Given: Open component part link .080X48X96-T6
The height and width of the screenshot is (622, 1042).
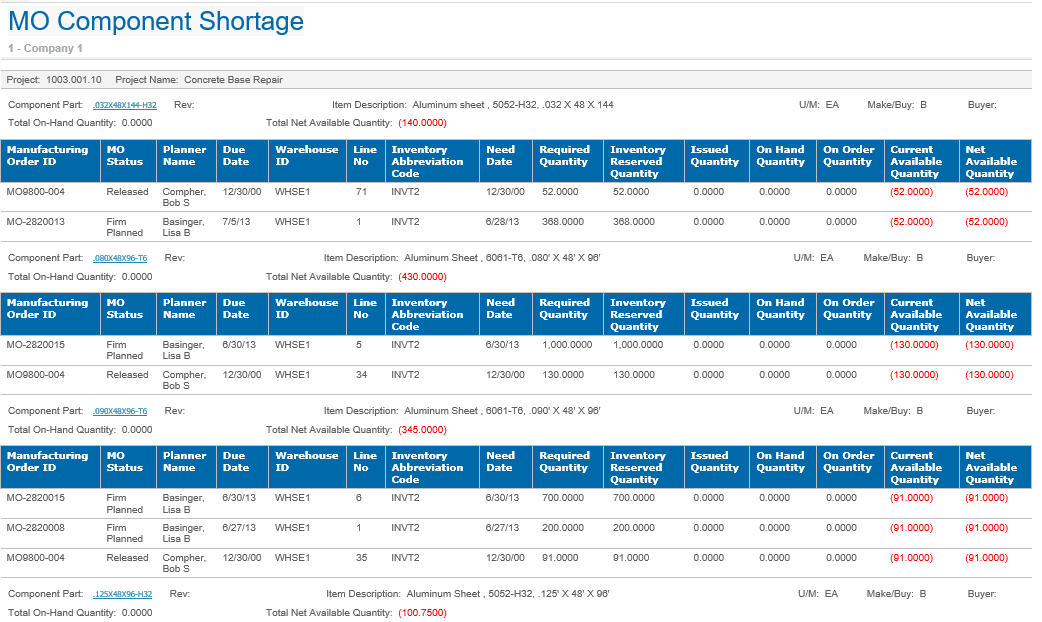Looking at the screenshot, I should coord(120,258).
